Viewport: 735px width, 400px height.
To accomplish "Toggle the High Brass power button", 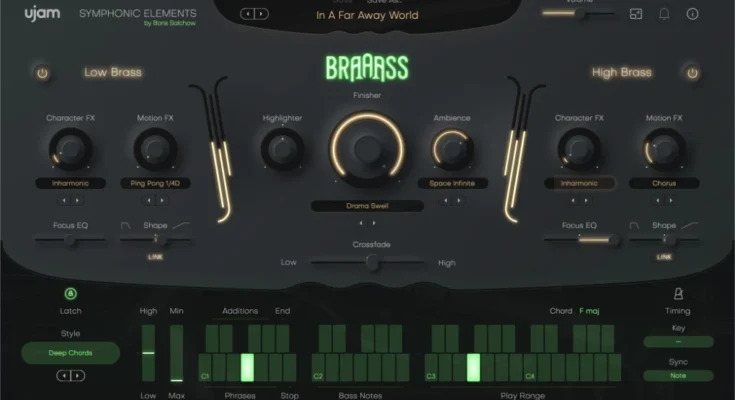I will click(692, 73).
